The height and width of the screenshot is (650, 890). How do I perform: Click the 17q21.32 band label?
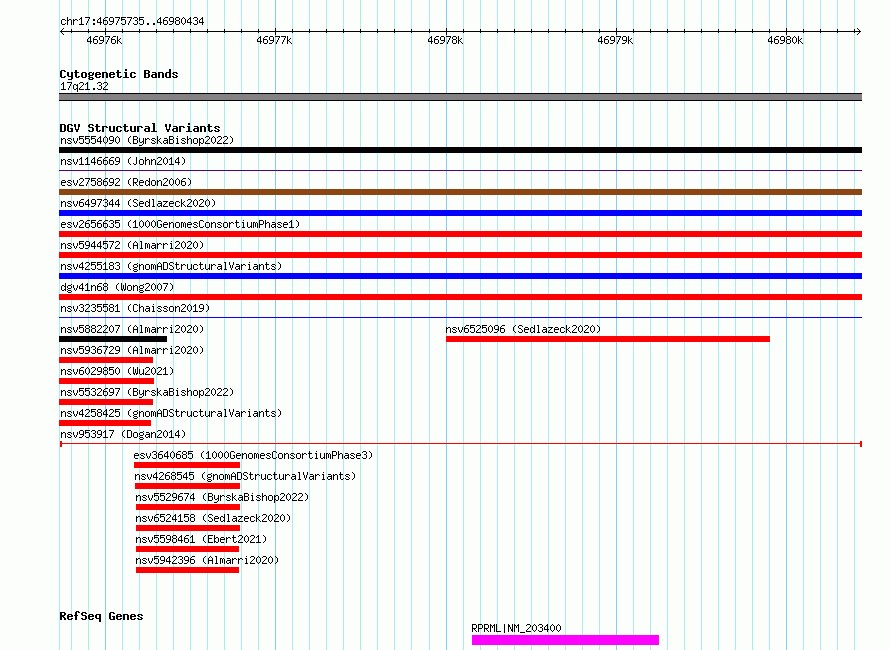(84, 86)
